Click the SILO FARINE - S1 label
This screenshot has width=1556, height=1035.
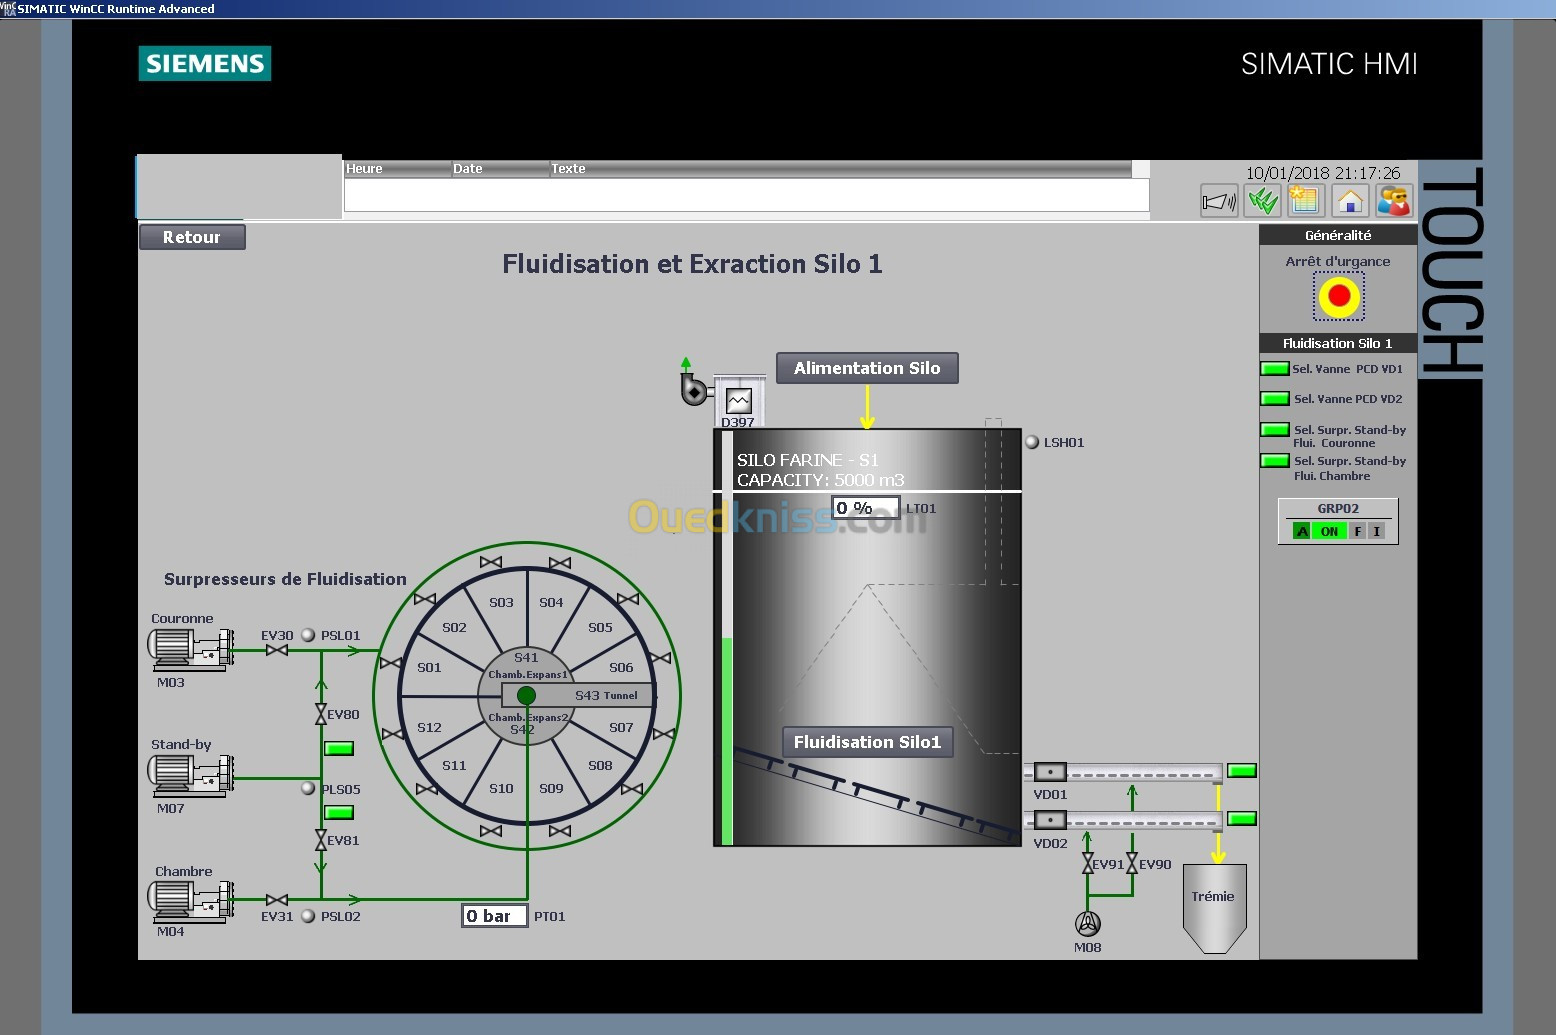(x=807, y=460)
